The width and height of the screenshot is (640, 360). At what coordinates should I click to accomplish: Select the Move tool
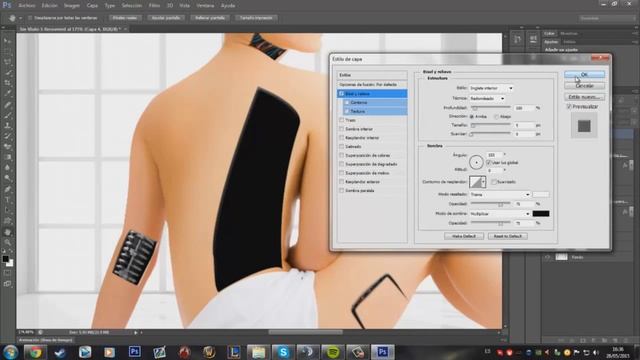point(7,41)
